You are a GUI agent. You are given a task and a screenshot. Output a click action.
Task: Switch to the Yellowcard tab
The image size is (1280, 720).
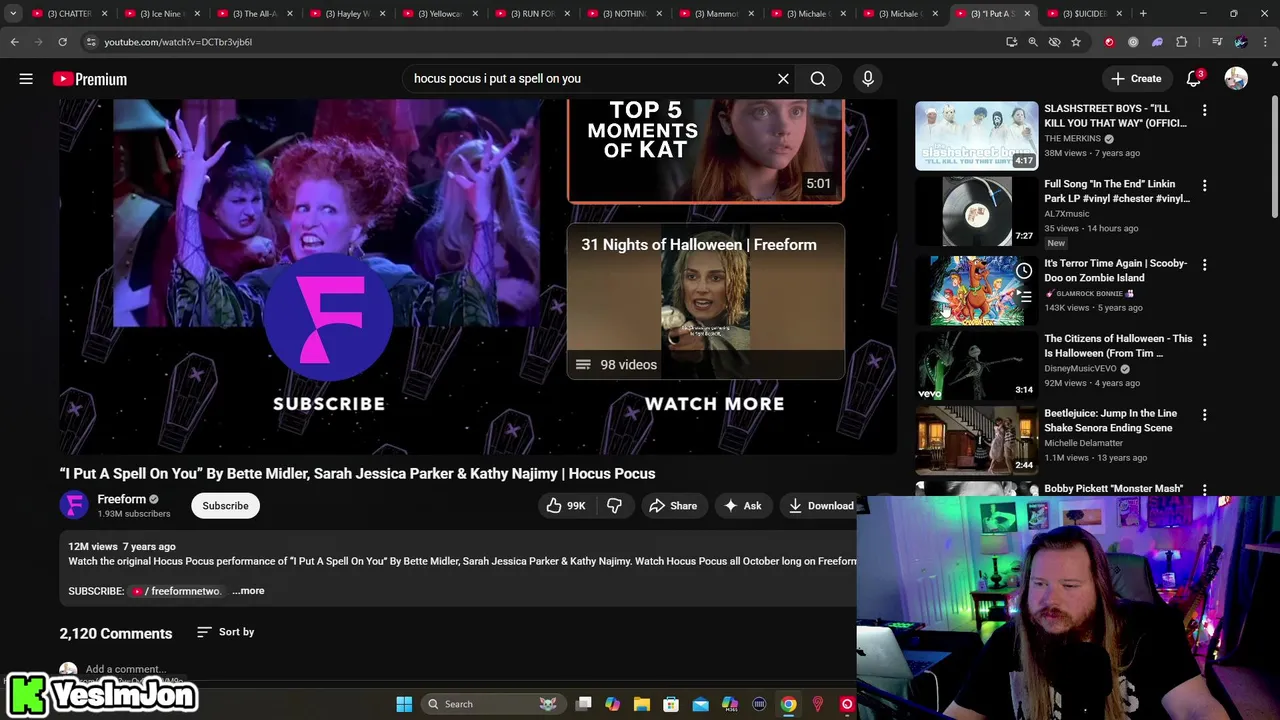(440, 13)
